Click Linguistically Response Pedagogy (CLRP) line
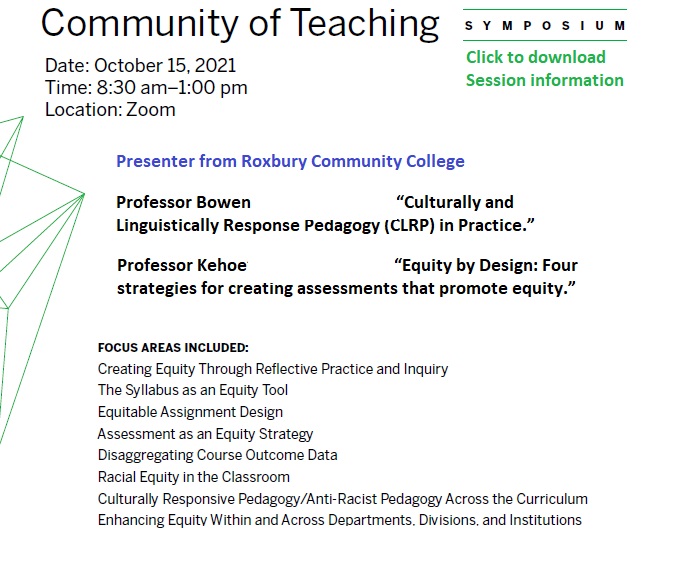 (325, 225)
